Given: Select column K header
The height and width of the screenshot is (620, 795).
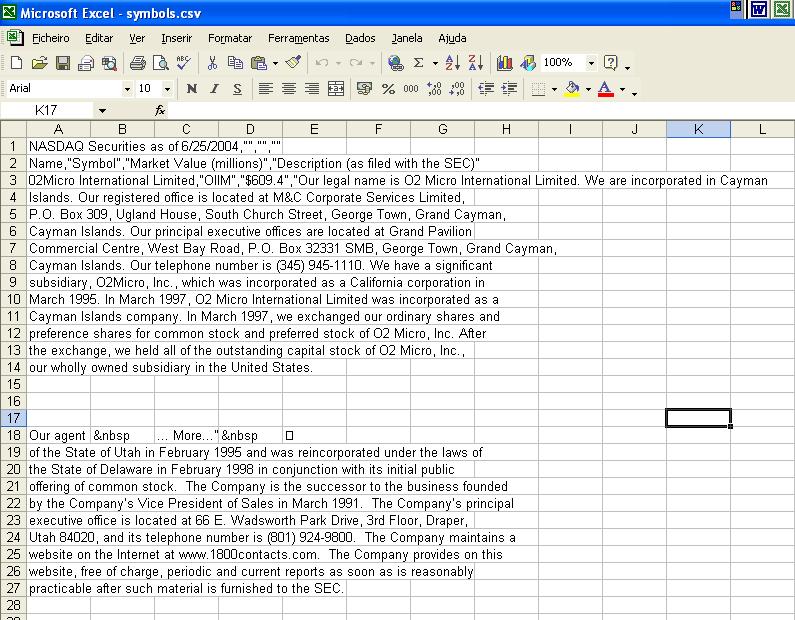Looking at the screenshot, I should 698,129.
